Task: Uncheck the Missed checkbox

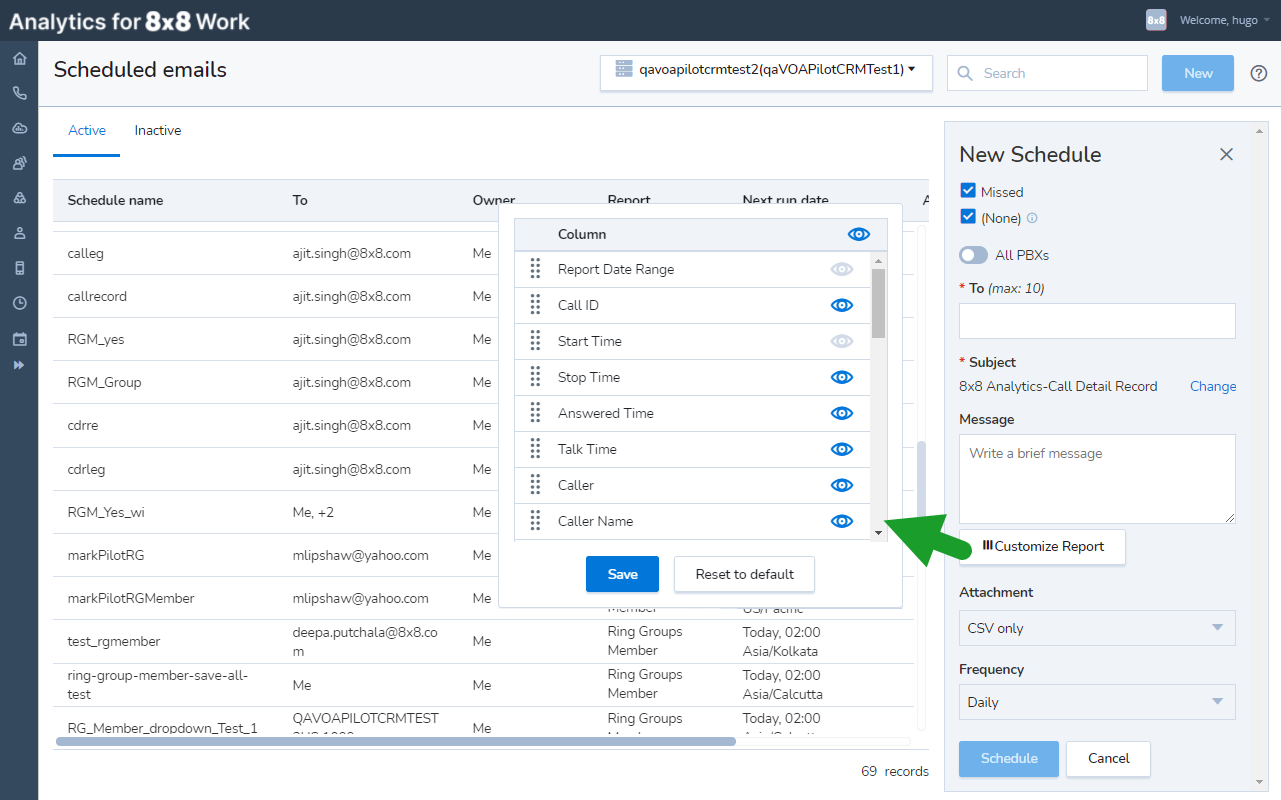Action: [x=967, y=191]
